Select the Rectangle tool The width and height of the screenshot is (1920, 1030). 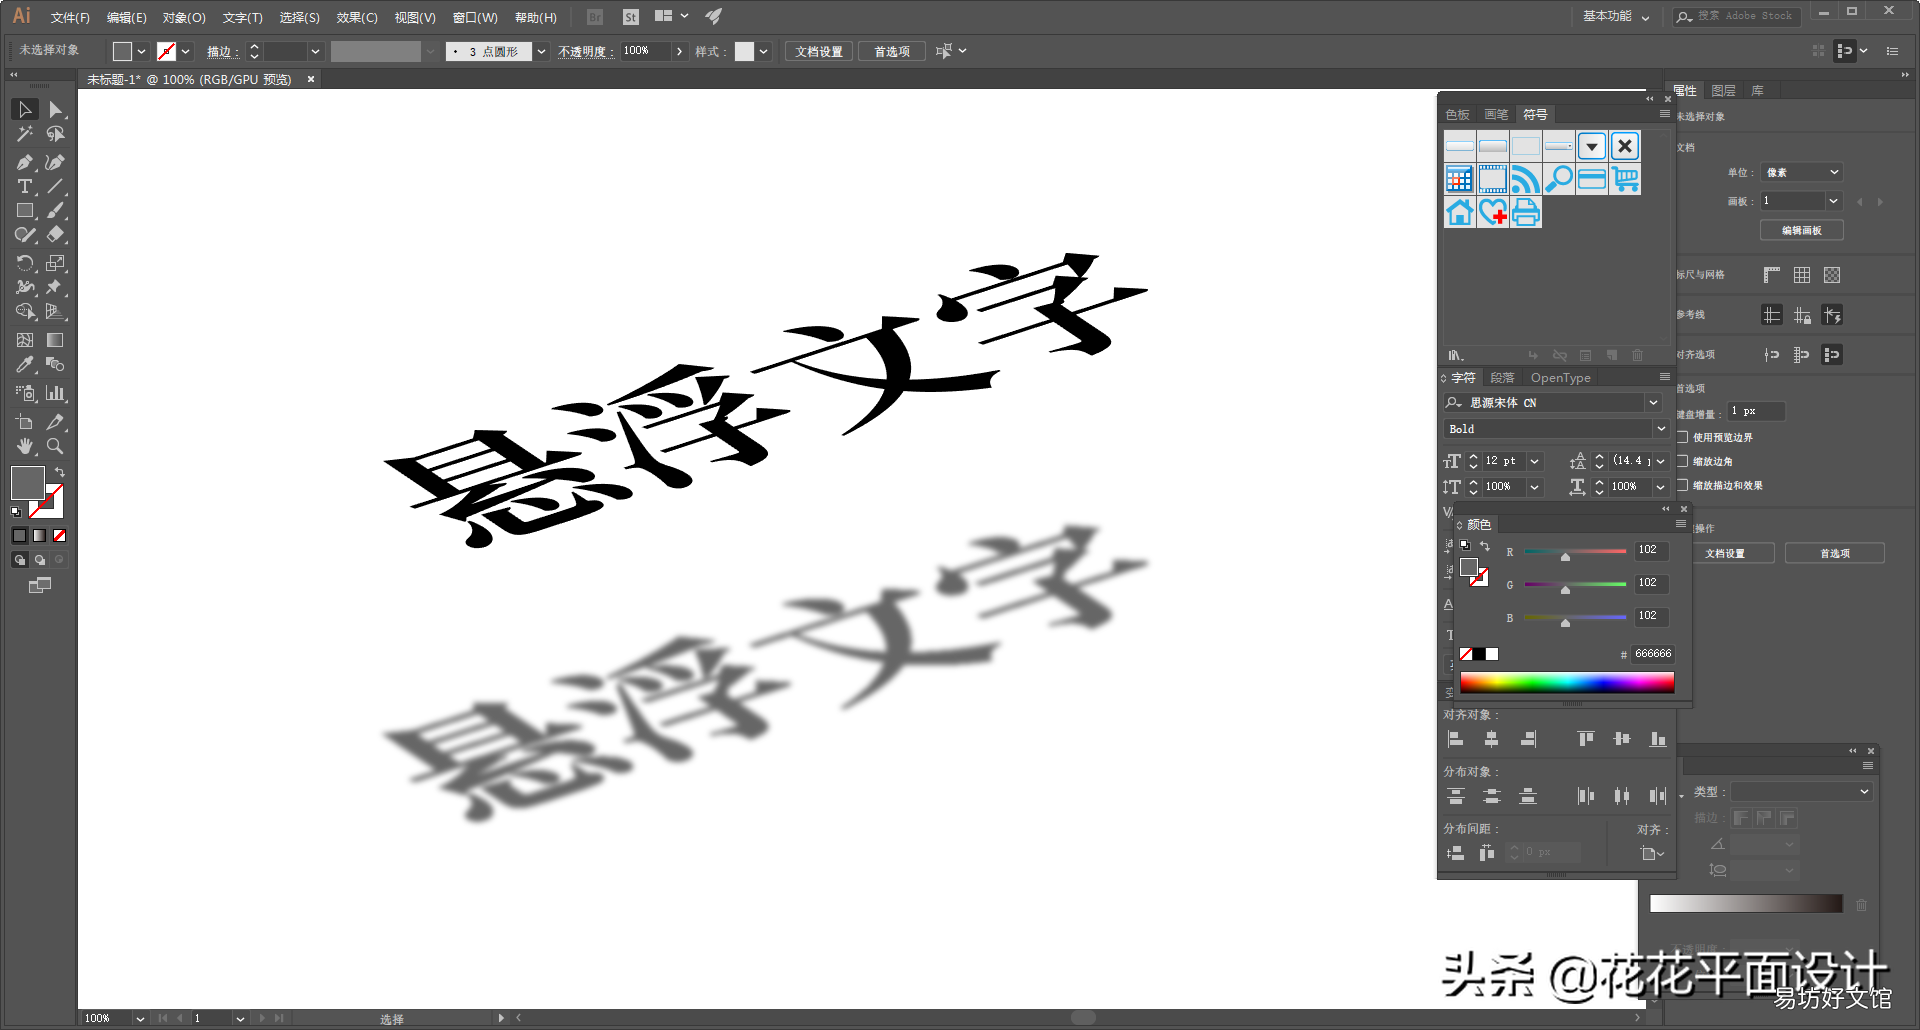click(x=25, y=211)
